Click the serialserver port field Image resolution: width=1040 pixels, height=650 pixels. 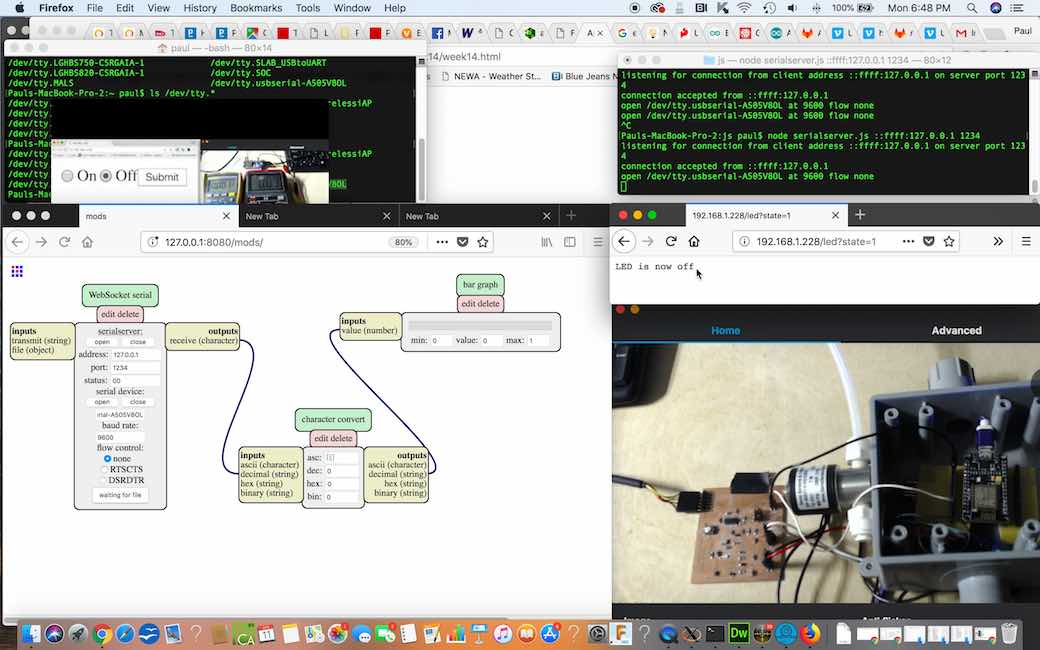(x=135, y=367)
